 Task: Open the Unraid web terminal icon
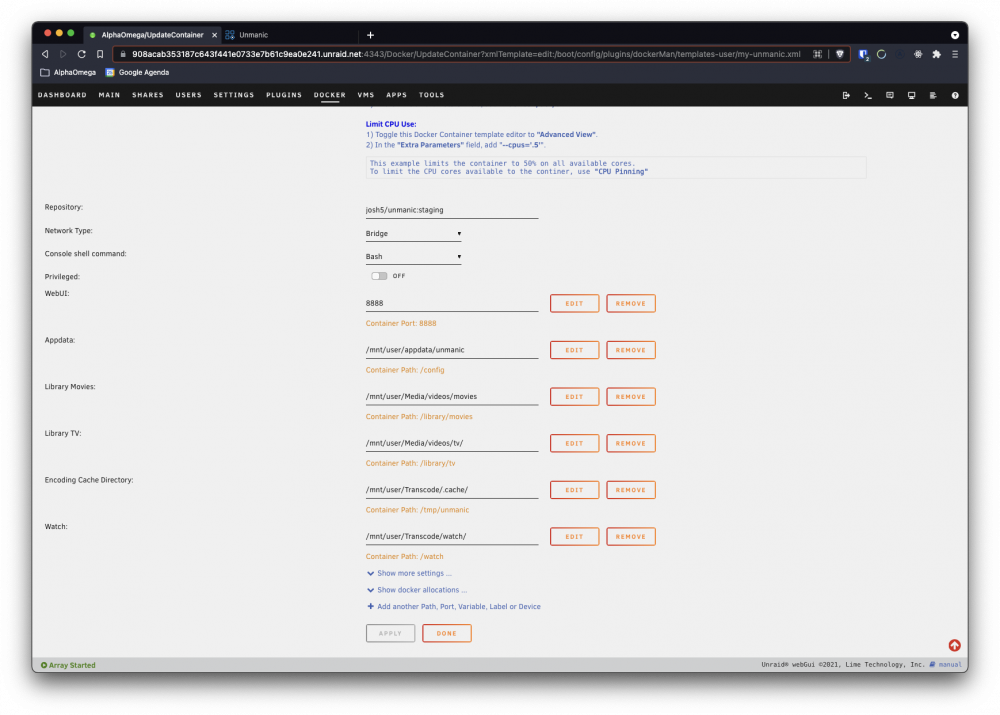(867, 95)
